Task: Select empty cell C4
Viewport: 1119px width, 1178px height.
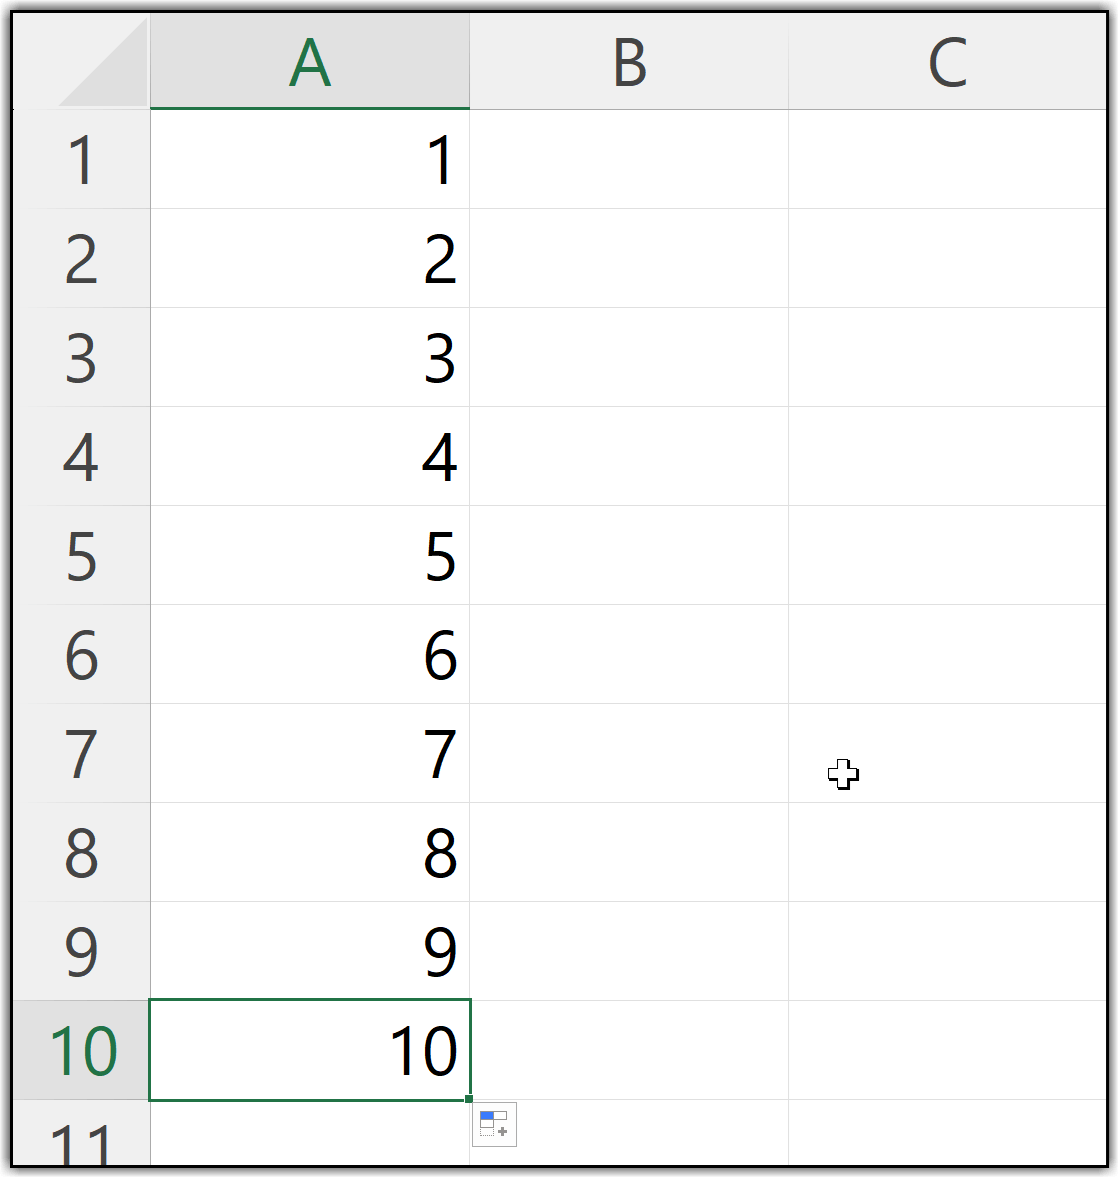Action: 947,457
